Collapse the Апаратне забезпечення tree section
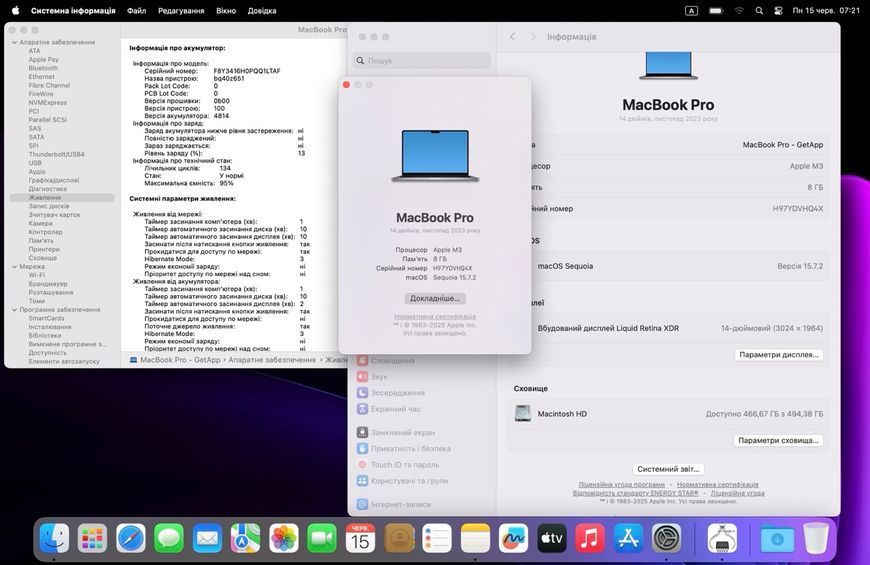This screenshot has height=565, width=870. pyautogui.click(x=14, y=42)
